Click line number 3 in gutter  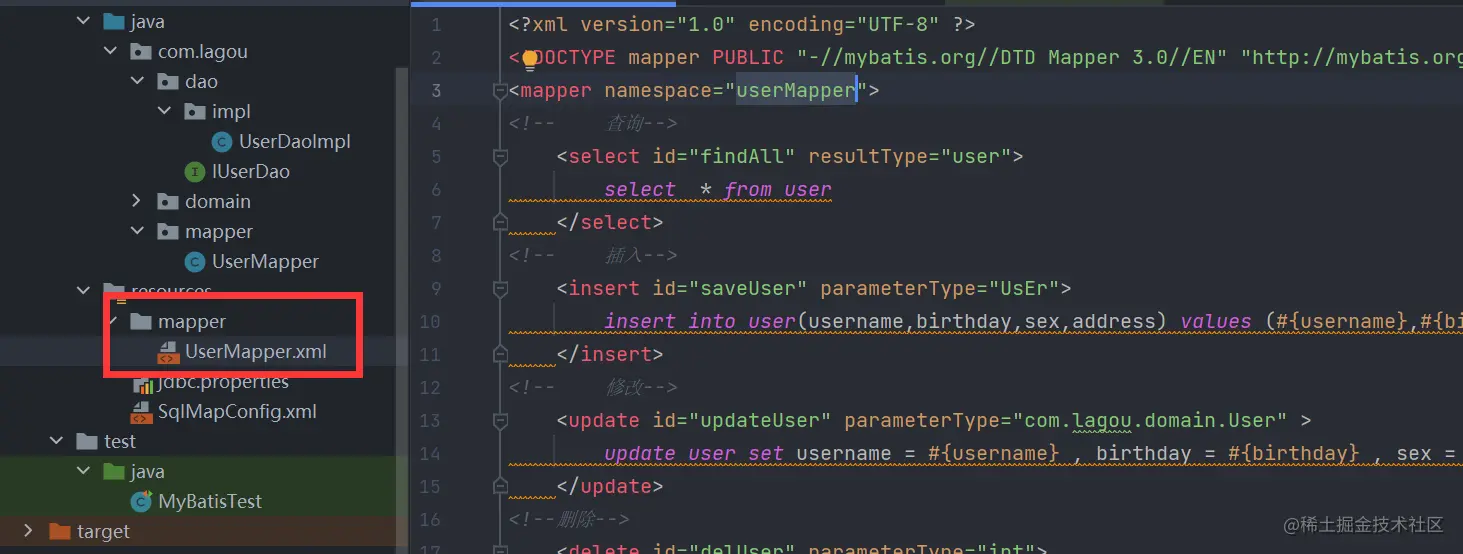coord(435,91)
